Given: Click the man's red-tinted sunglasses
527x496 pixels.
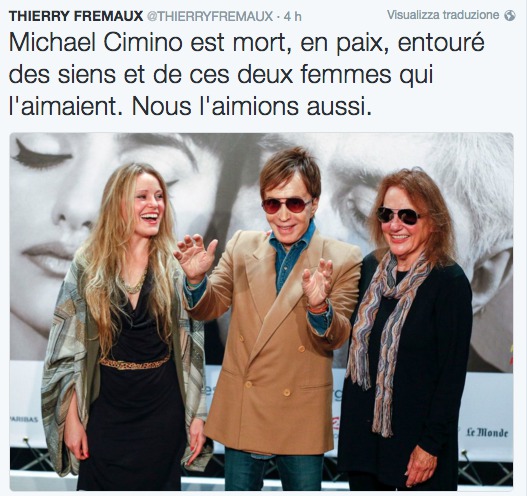Looking at the screenshot, I should point(287,205).
